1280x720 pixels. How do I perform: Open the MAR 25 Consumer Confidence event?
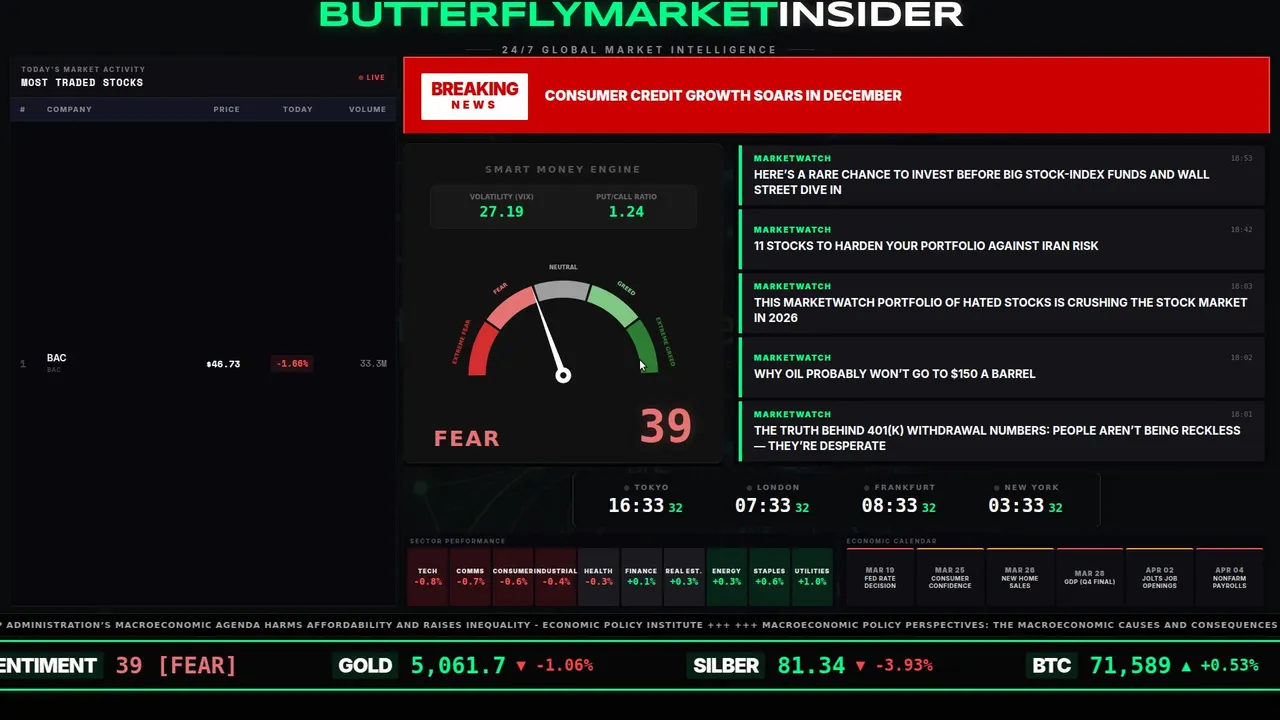(x=950, y=577)
